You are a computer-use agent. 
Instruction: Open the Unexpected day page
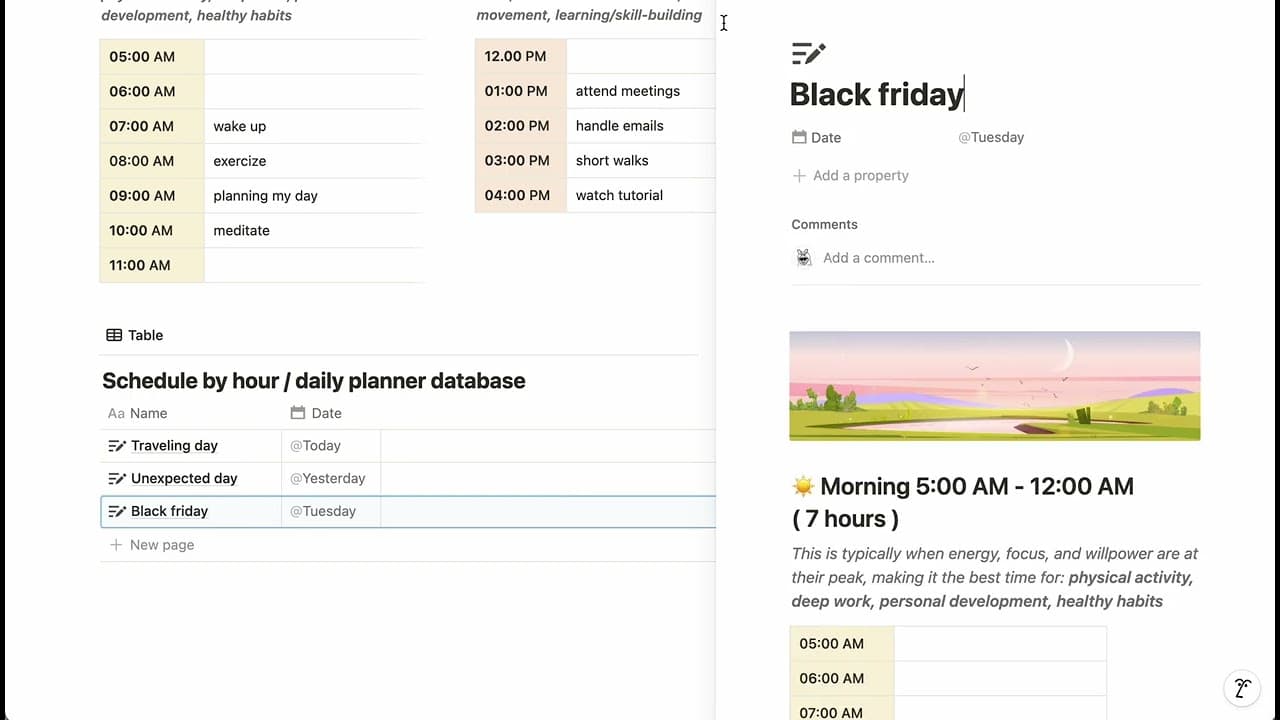coord(184,479)
